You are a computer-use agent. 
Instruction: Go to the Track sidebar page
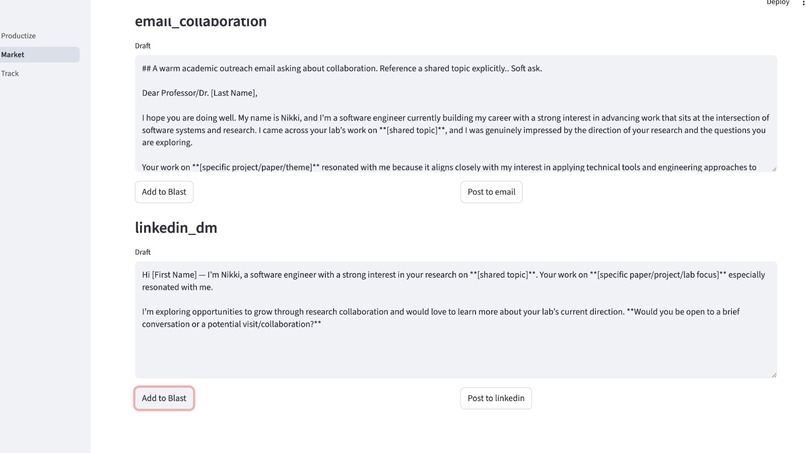(x=10, y=74)
